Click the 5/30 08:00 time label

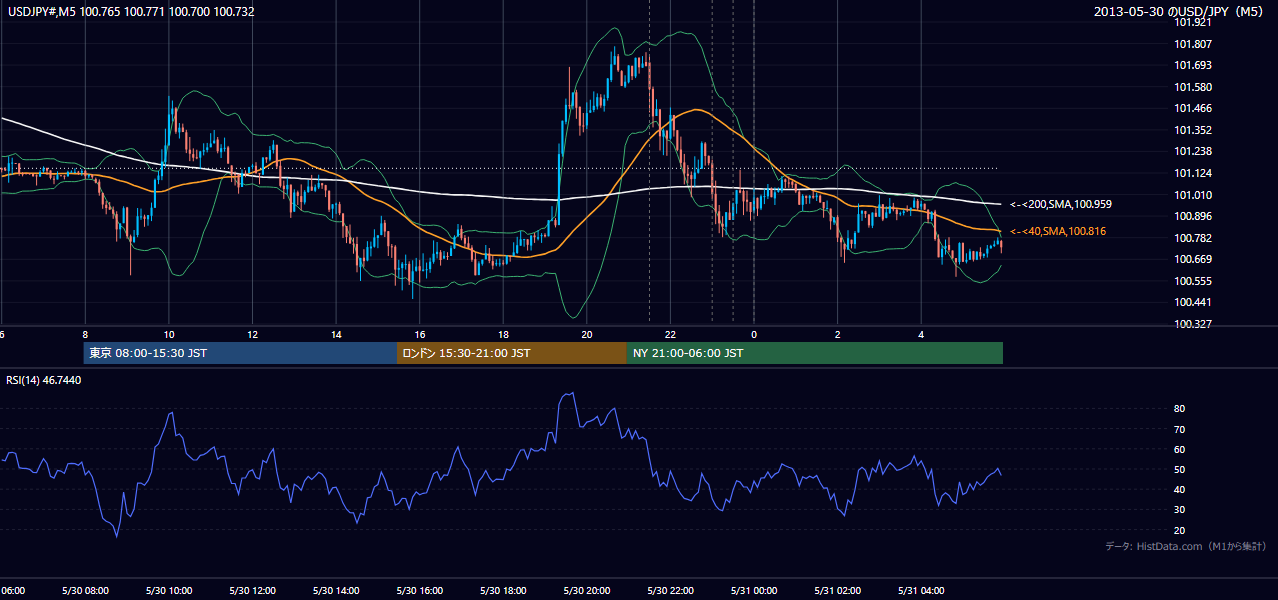85,590
